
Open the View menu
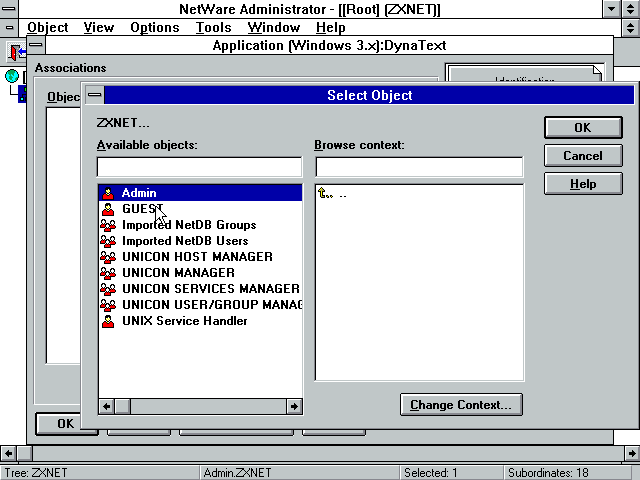[99, 27]
